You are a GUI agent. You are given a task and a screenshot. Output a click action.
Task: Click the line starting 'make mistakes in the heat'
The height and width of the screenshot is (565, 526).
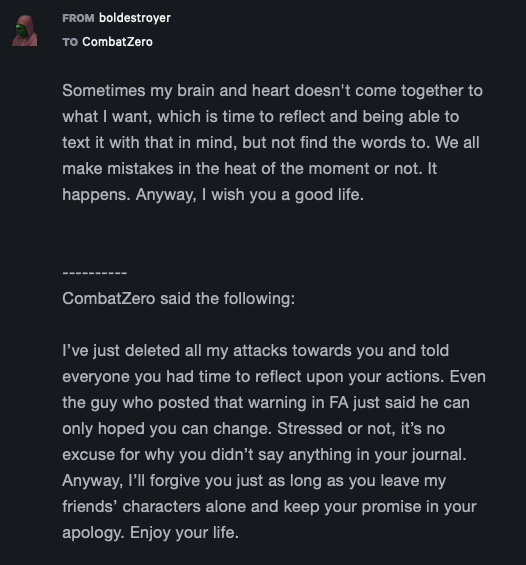249,169
